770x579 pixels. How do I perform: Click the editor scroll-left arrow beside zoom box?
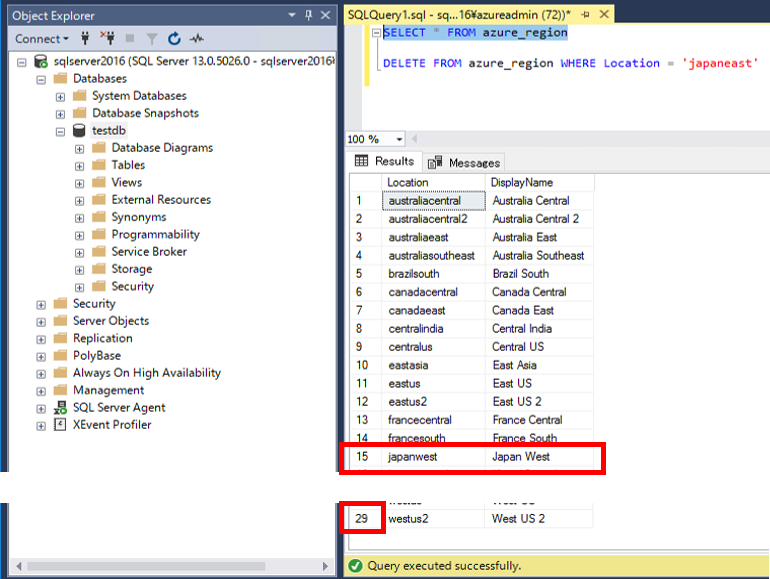point(414,139)
